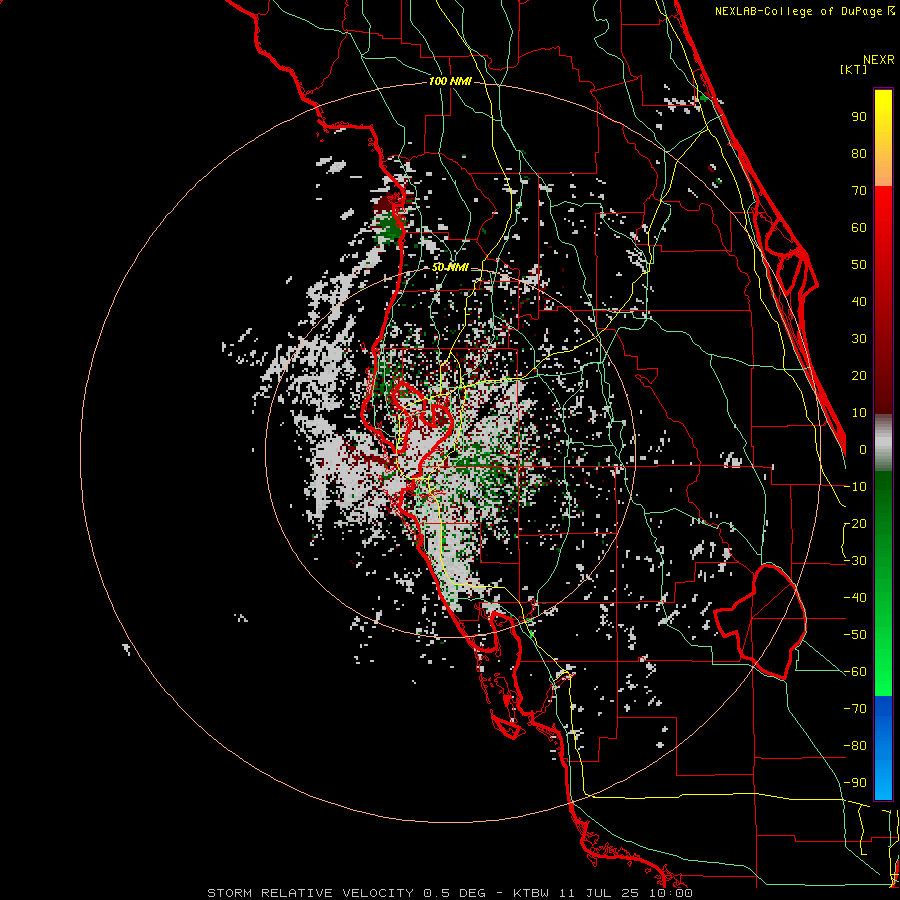
Task: Click the 90 value on velocity scale
Action: 859,117
